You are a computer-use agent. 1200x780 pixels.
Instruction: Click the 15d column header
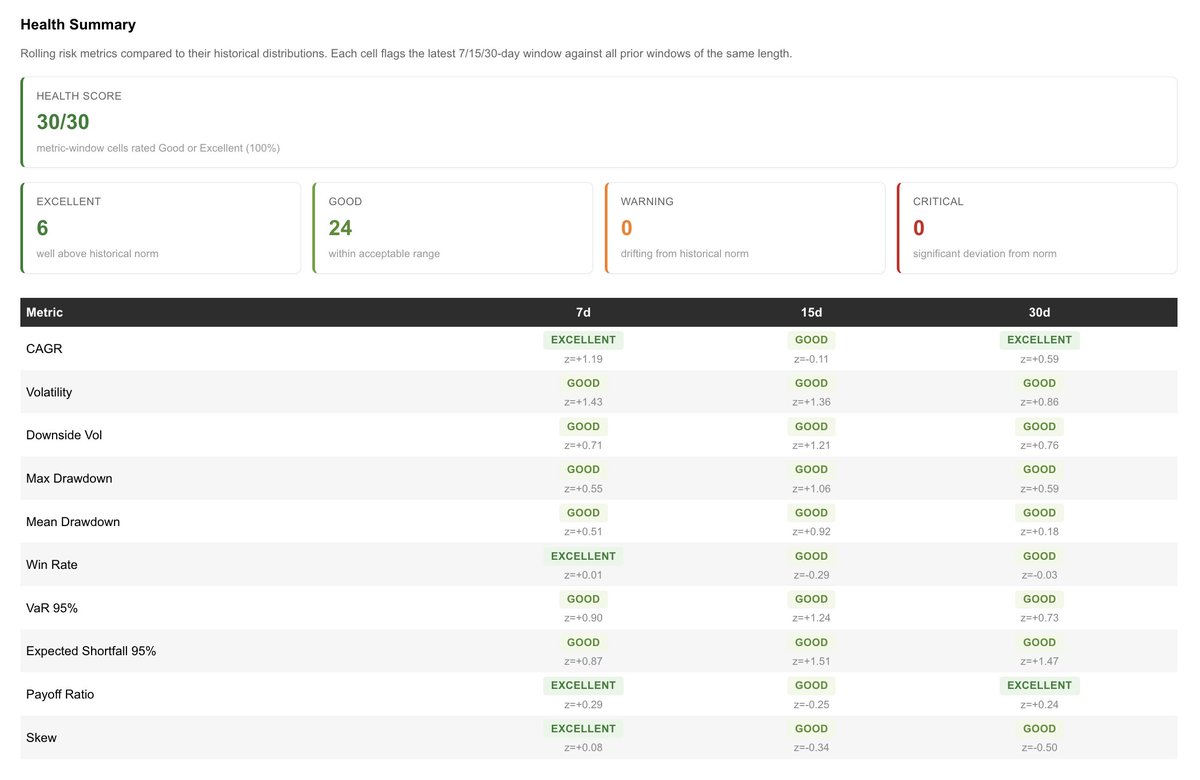(811, 312)
